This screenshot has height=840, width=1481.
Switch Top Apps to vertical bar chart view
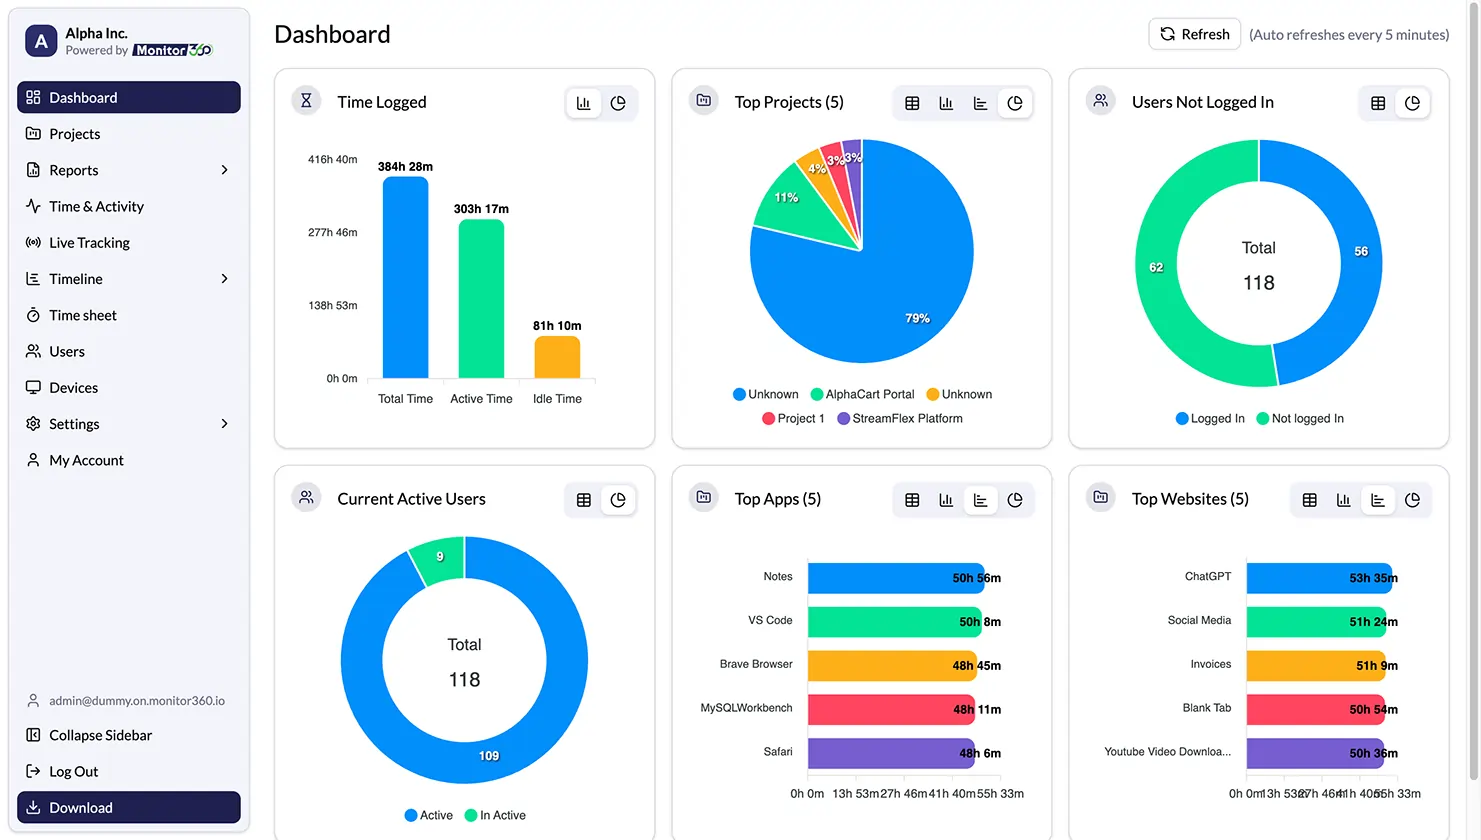(946, 499)
